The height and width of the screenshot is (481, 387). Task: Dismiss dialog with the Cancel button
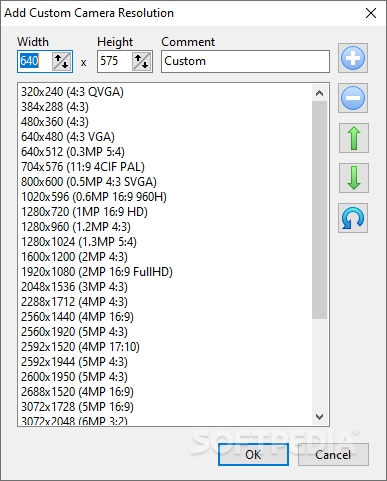pyautogui.click(x=333, y=454)
